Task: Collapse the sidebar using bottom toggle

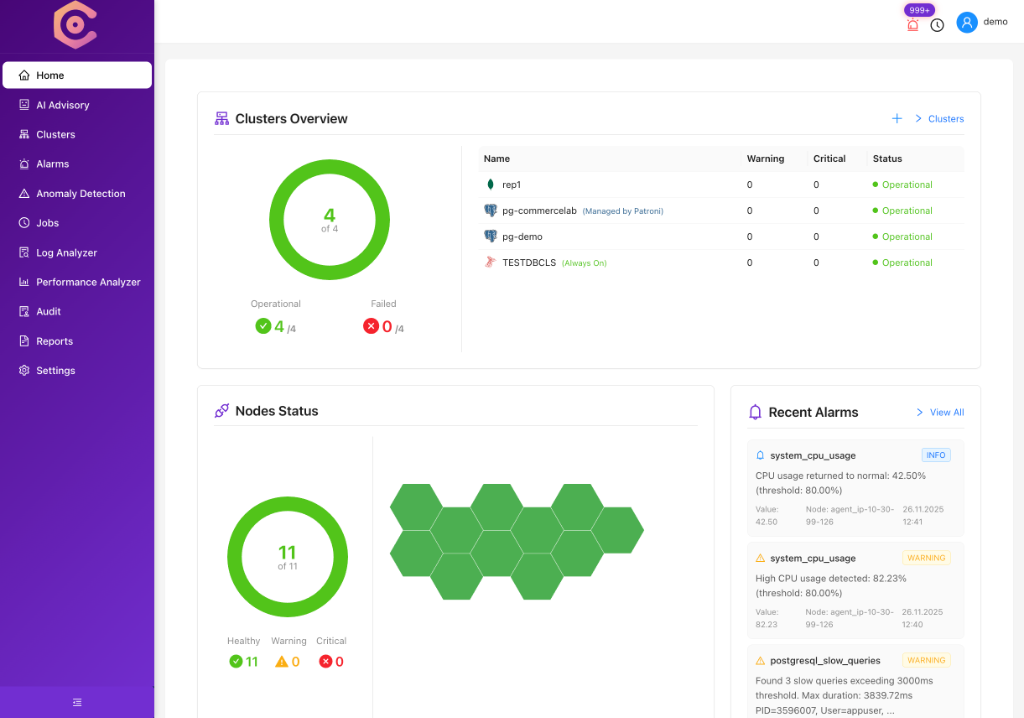Action: coord(77,703)
